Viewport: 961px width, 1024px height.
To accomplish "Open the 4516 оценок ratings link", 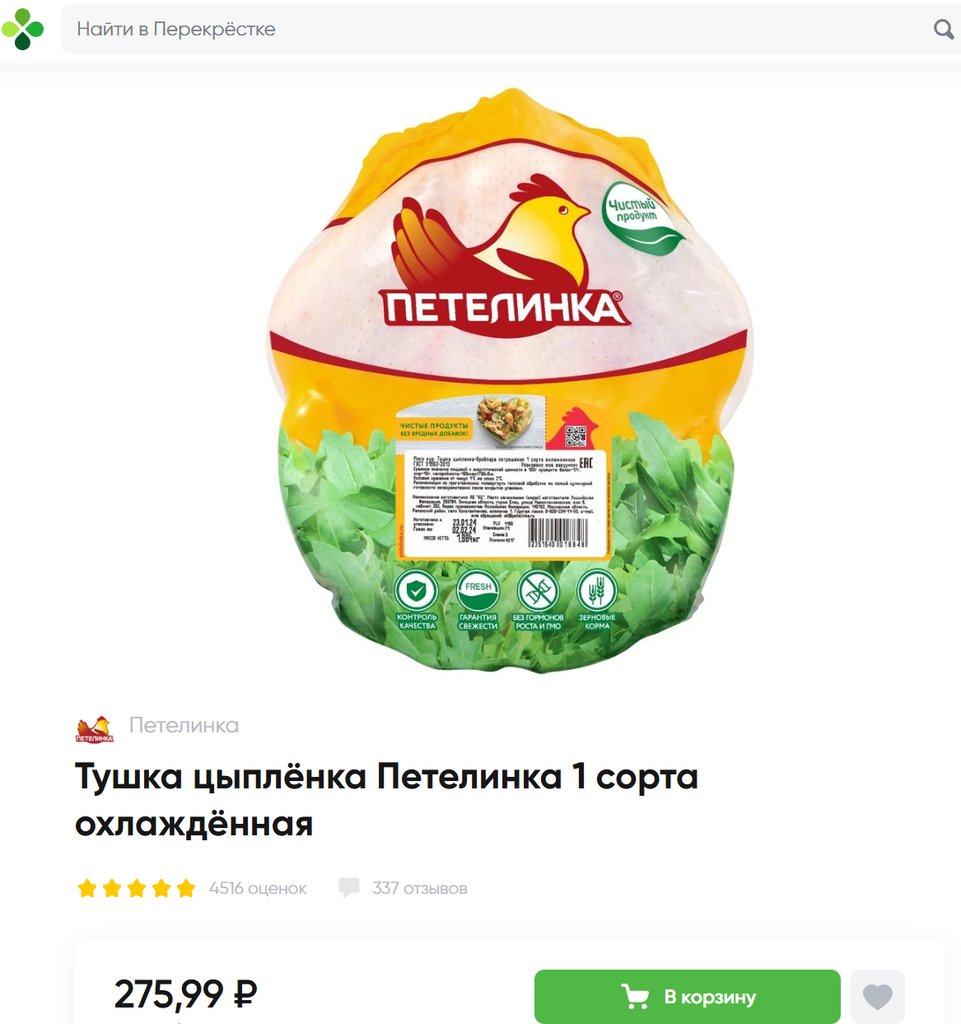I will click(x=258, y=888).
